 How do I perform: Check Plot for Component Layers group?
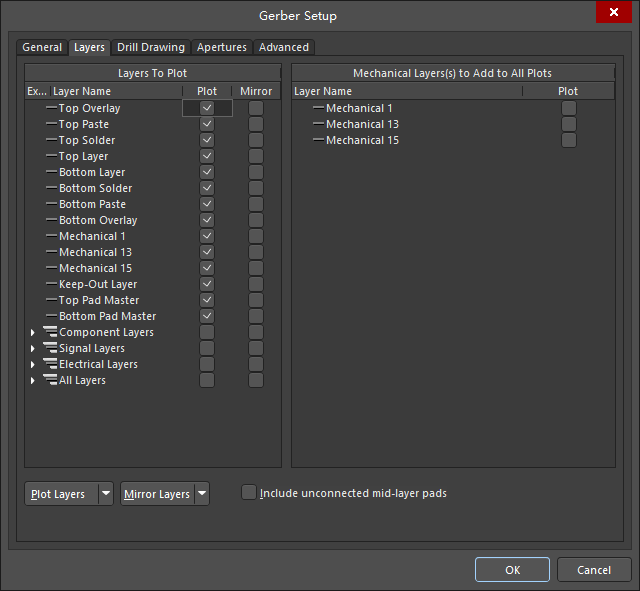pos(207,332)
